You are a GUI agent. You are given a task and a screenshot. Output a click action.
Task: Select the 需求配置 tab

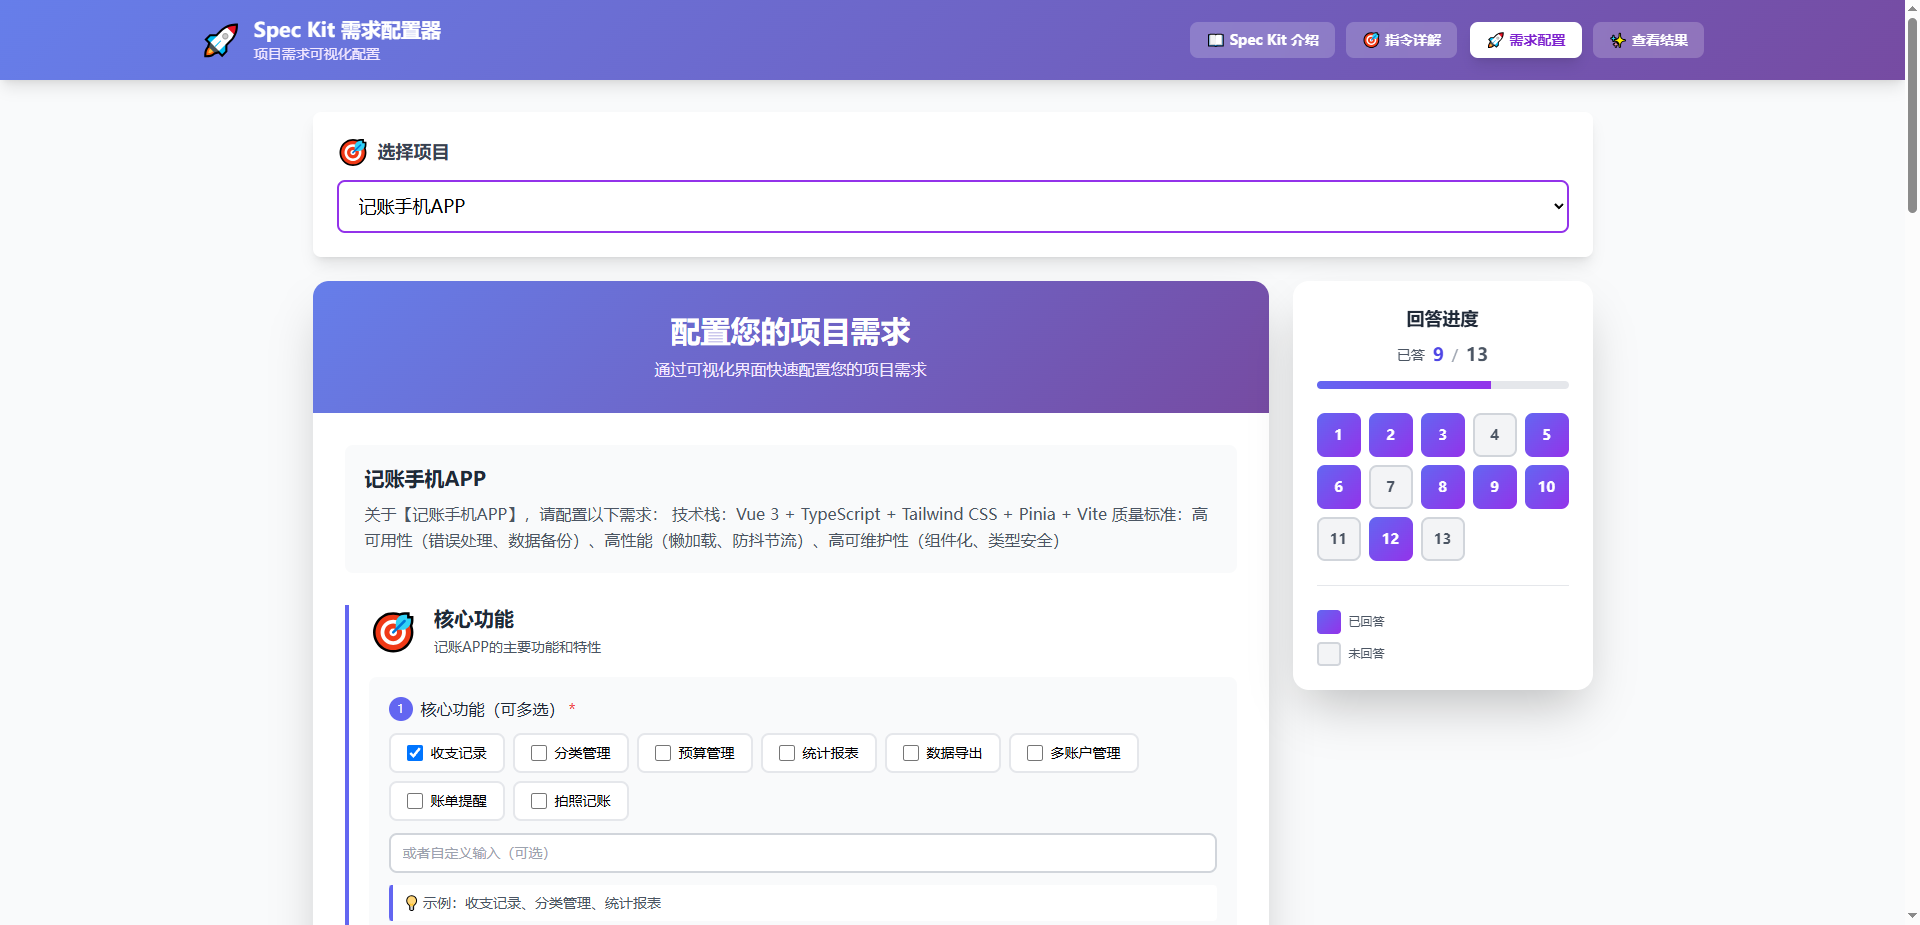coord(1526,40)
